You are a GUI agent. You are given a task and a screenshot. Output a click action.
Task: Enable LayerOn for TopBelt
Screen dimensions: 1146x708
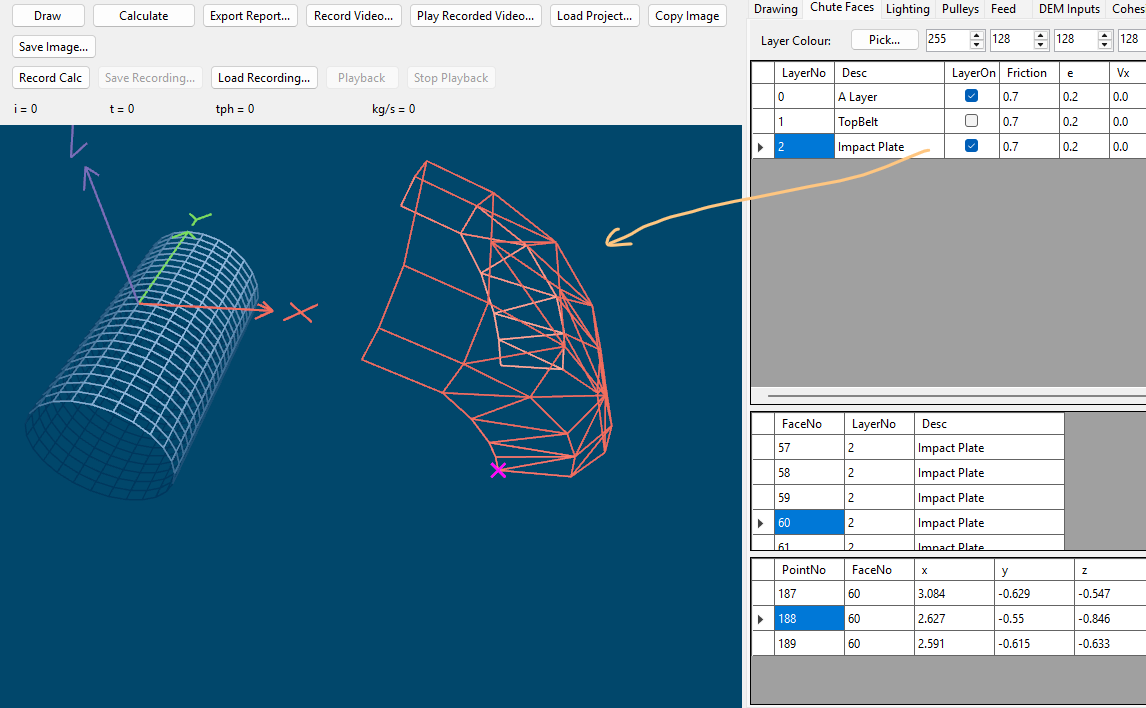pyautogui.click(x=971, y=121)
